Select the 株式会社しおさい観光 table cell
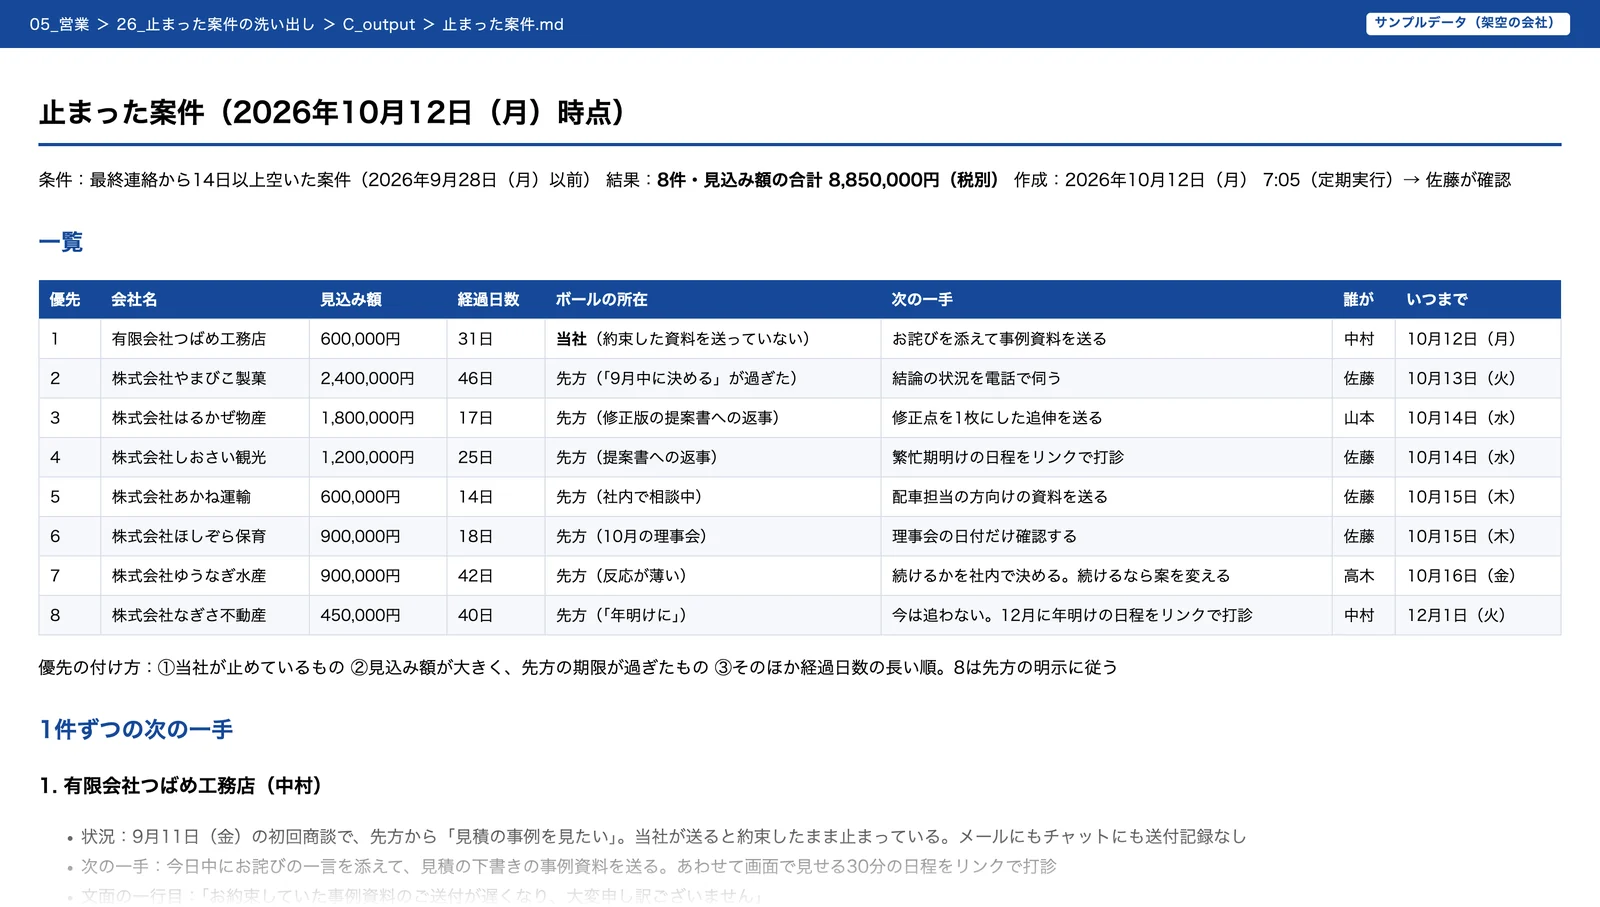Image resolution: width=1600 pixels, height=907 pixels. (204, 457)
